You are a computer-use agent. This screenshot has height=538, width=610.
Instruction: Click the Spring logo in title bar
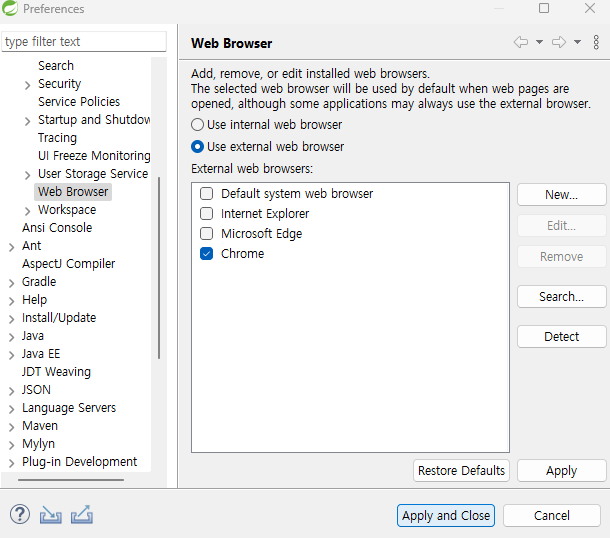click(10, 8)
